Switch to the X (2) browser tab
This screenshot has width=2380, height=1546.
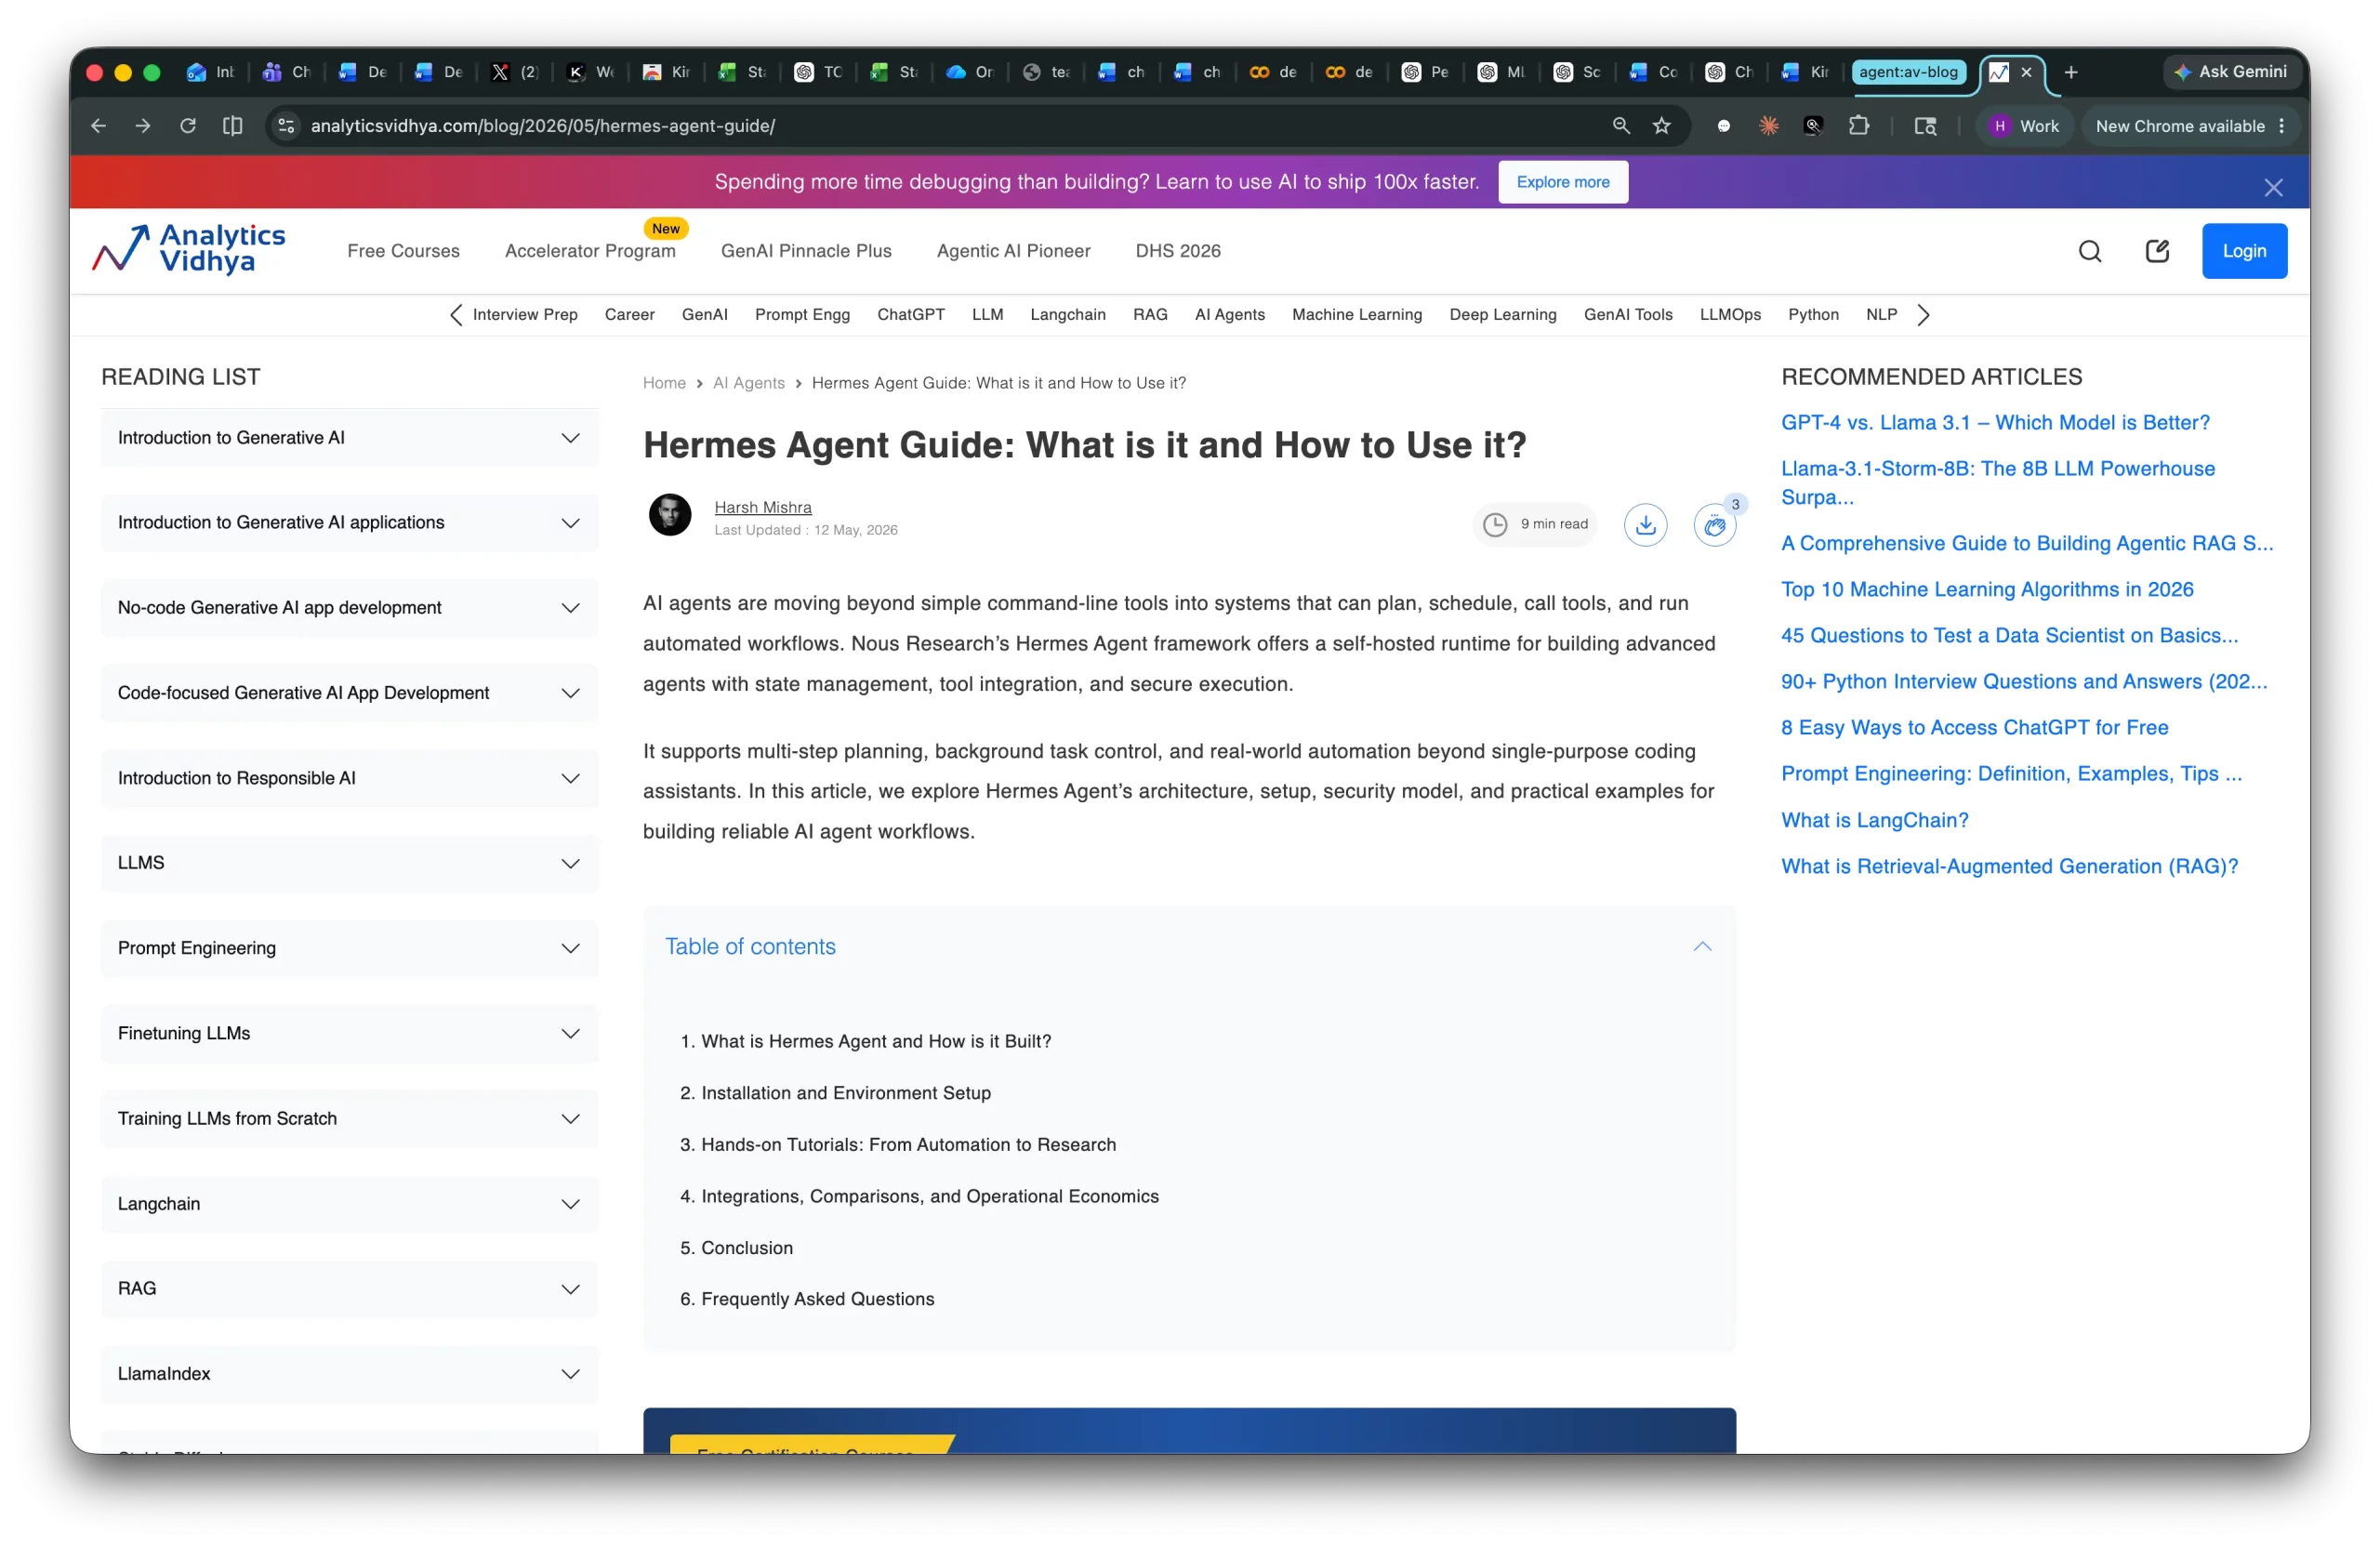516,72
